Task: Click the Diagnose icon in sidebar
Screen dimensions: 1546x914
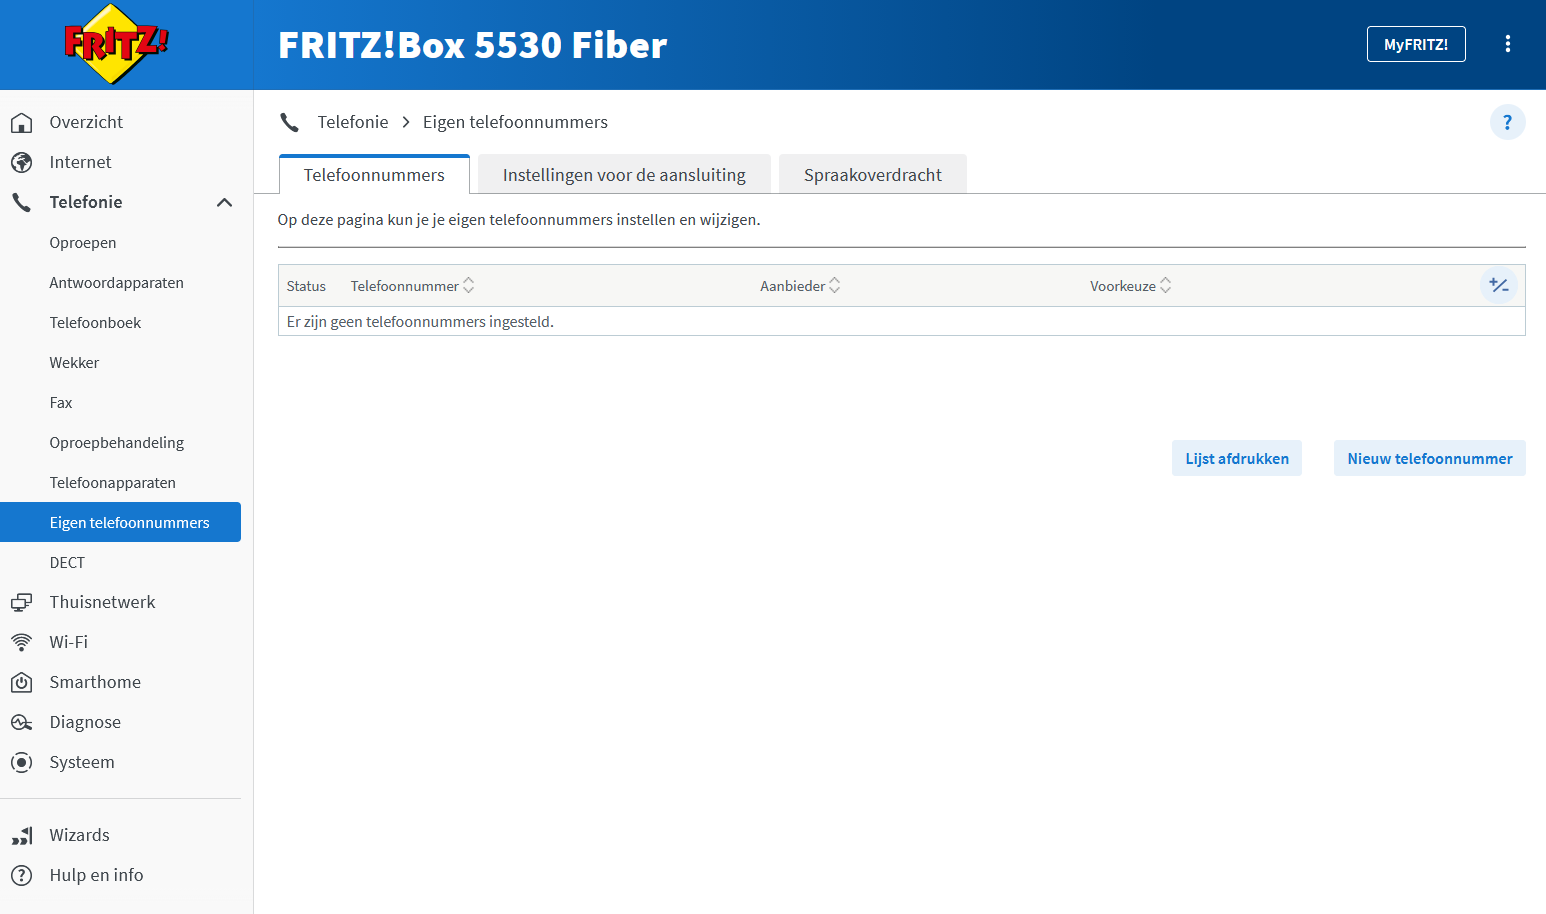Action: pyautogui.click(x=22, y=722)
